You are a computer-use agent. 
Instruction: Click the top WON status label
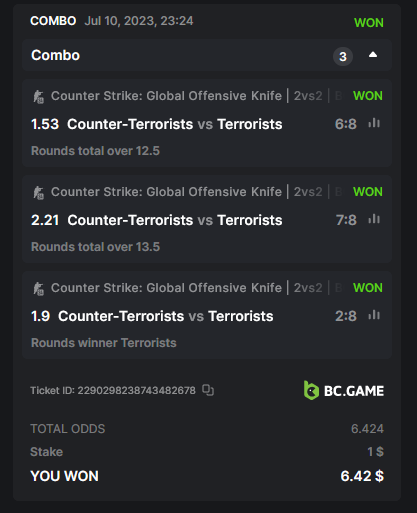[369, 23]
